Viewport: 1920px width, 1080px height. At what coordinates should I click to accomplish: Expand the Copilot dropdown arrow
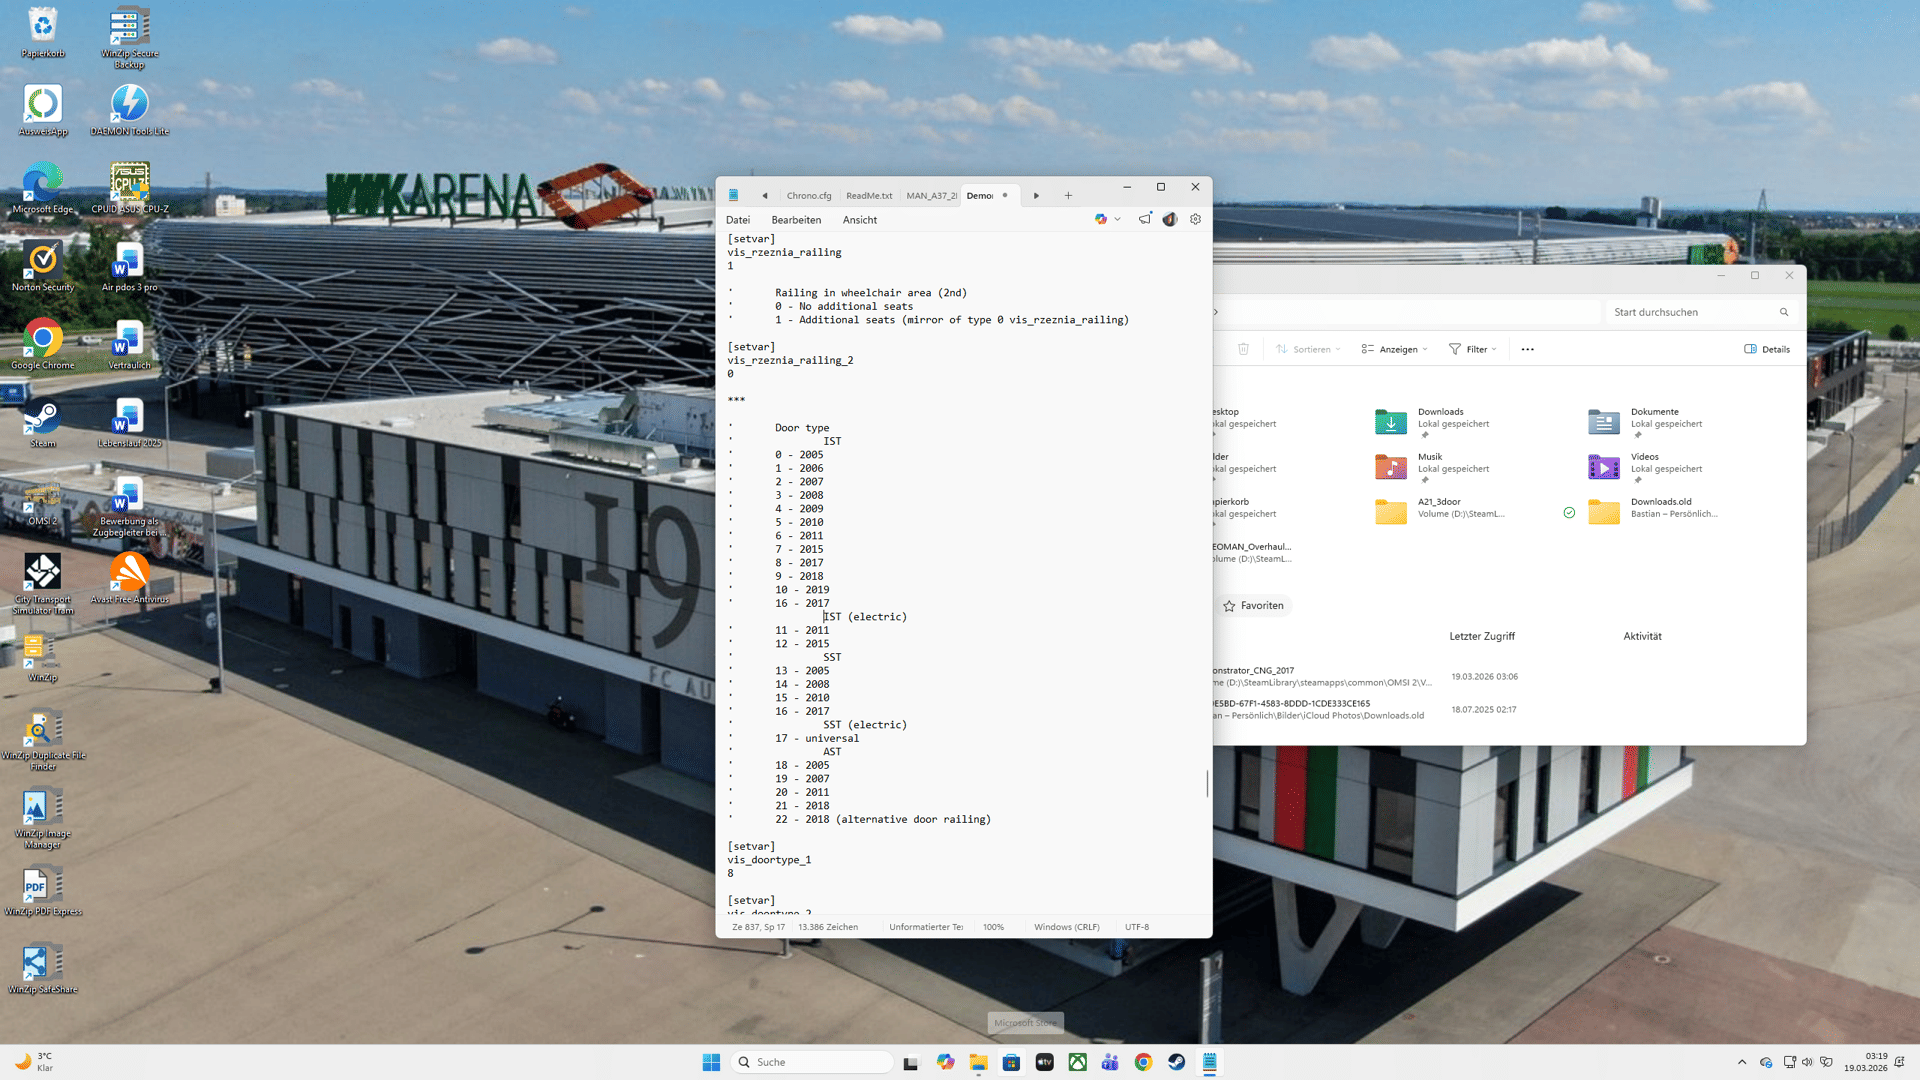pos(1117,219)
